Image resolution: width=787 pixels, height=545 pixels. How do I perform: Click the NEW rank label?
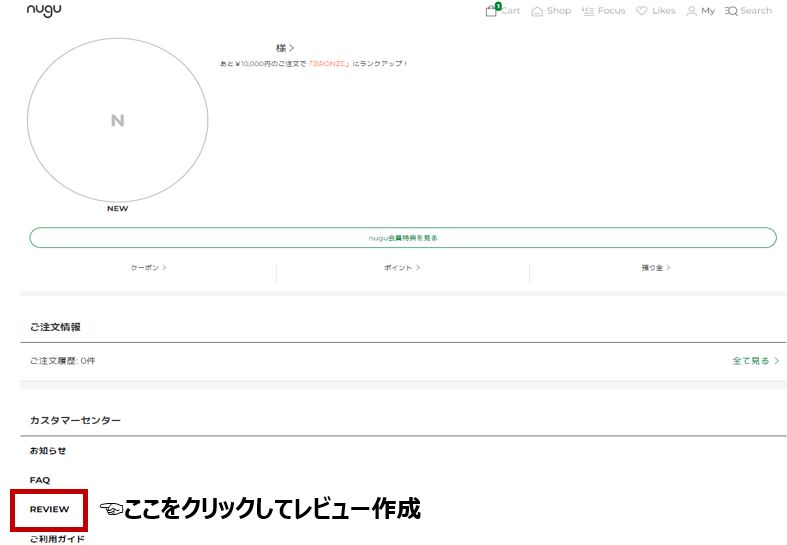(x=117, y=208)
